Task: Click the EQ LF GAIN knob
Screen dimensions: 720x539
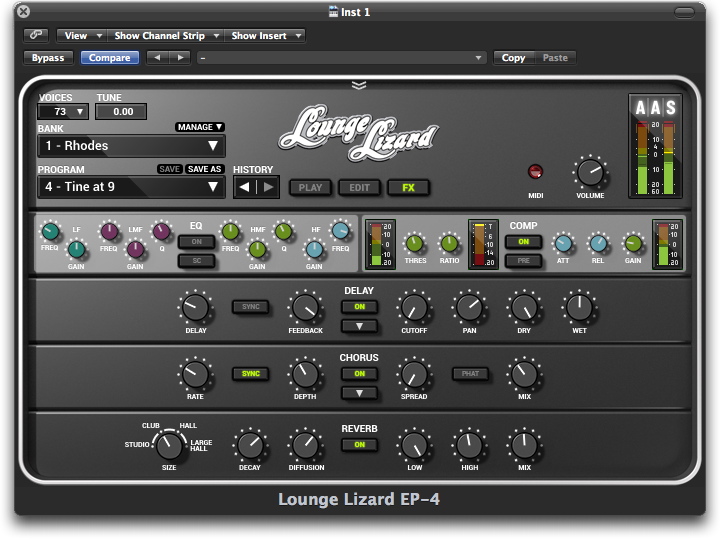Action: coord(76,249)
